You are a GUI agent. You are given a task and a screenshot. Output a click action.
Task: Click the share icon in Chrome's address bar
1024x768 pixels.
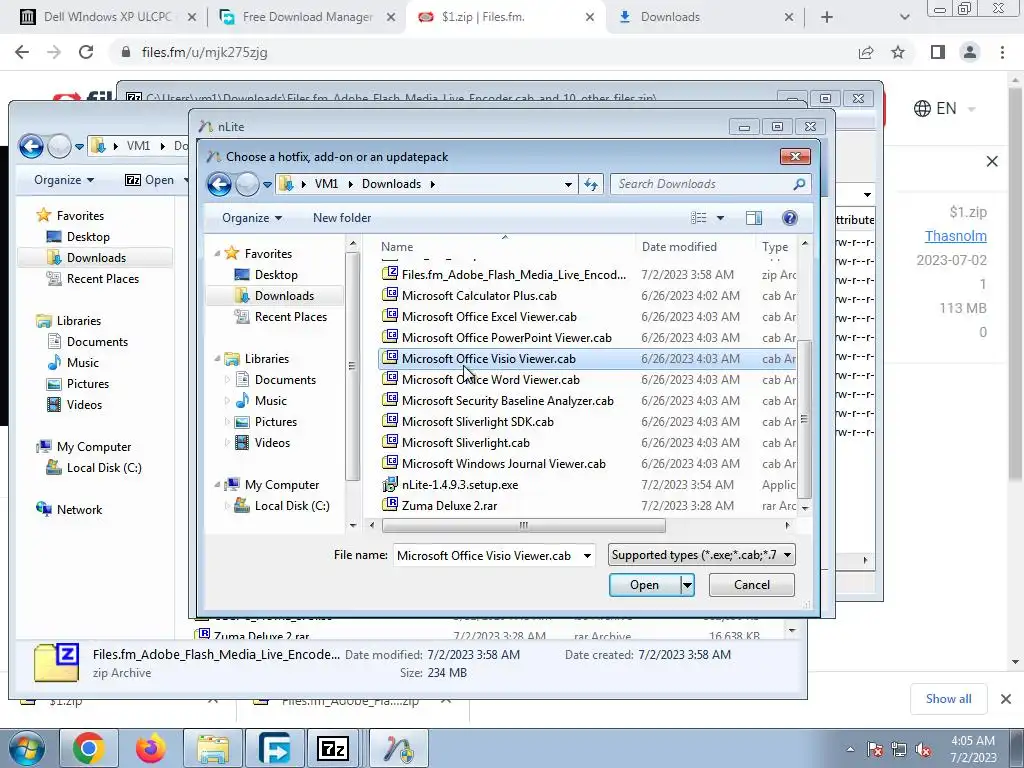[x=866, y=52]
